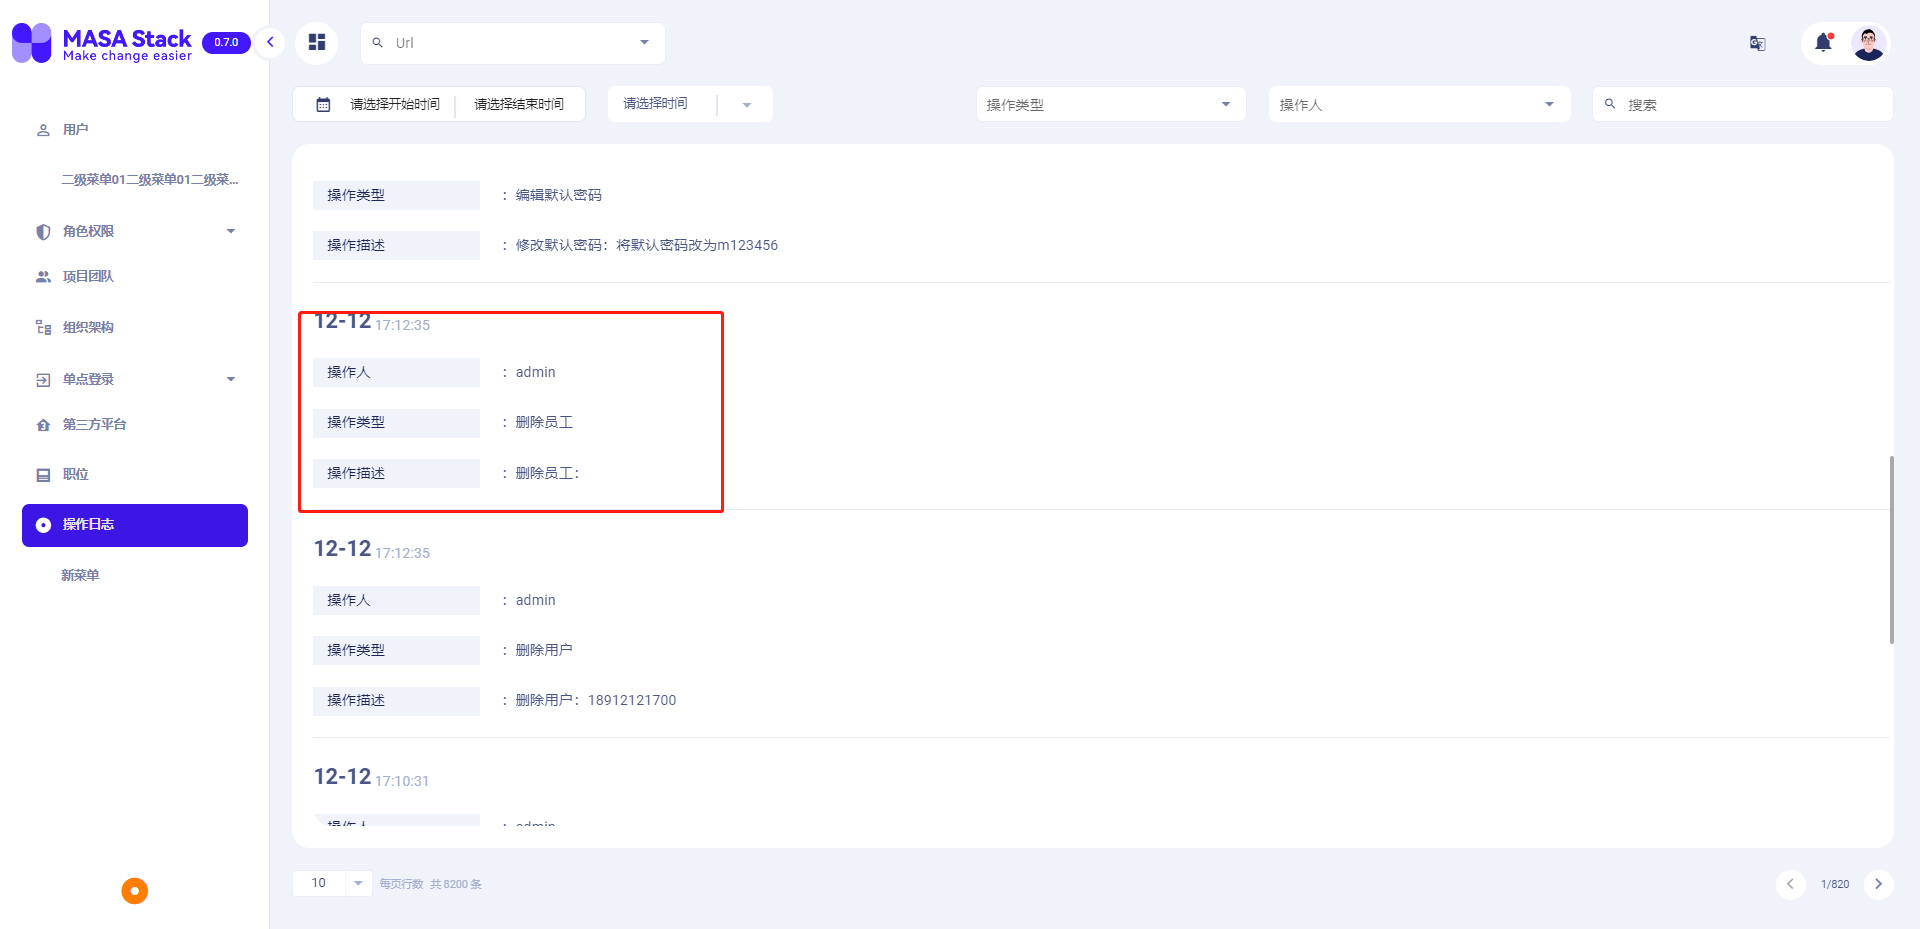Open the rows-per-page dropdown showing 10
The height and width of the screenshot is (929, 1920).
[332, 883]
